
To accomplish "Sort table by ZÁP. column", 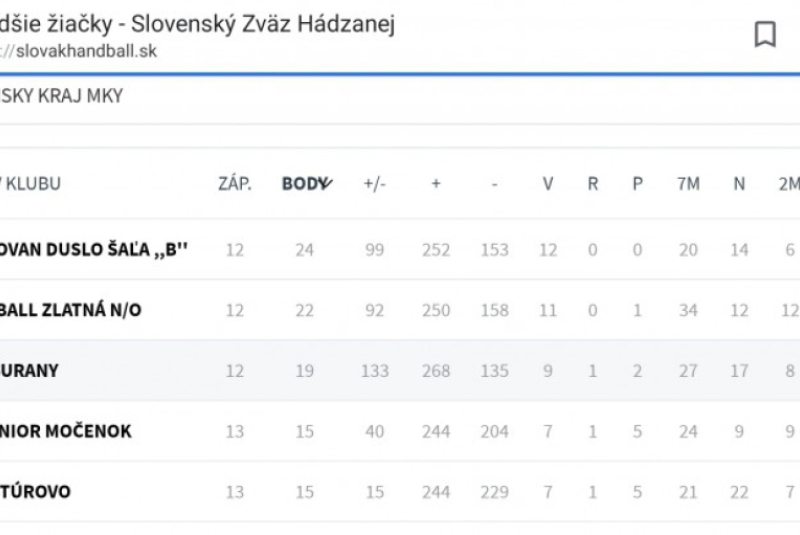I will click(x=235, y=184).
